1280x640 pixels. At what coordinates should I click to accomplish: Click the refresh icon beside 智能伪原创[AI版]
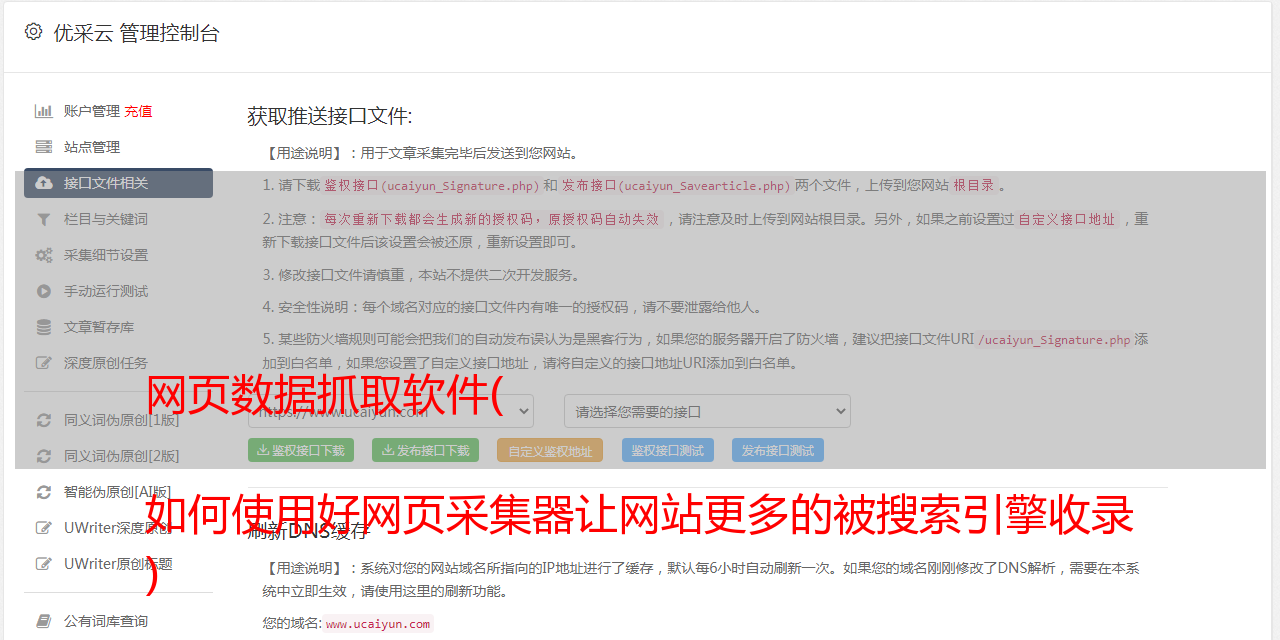tap(44, 492)
